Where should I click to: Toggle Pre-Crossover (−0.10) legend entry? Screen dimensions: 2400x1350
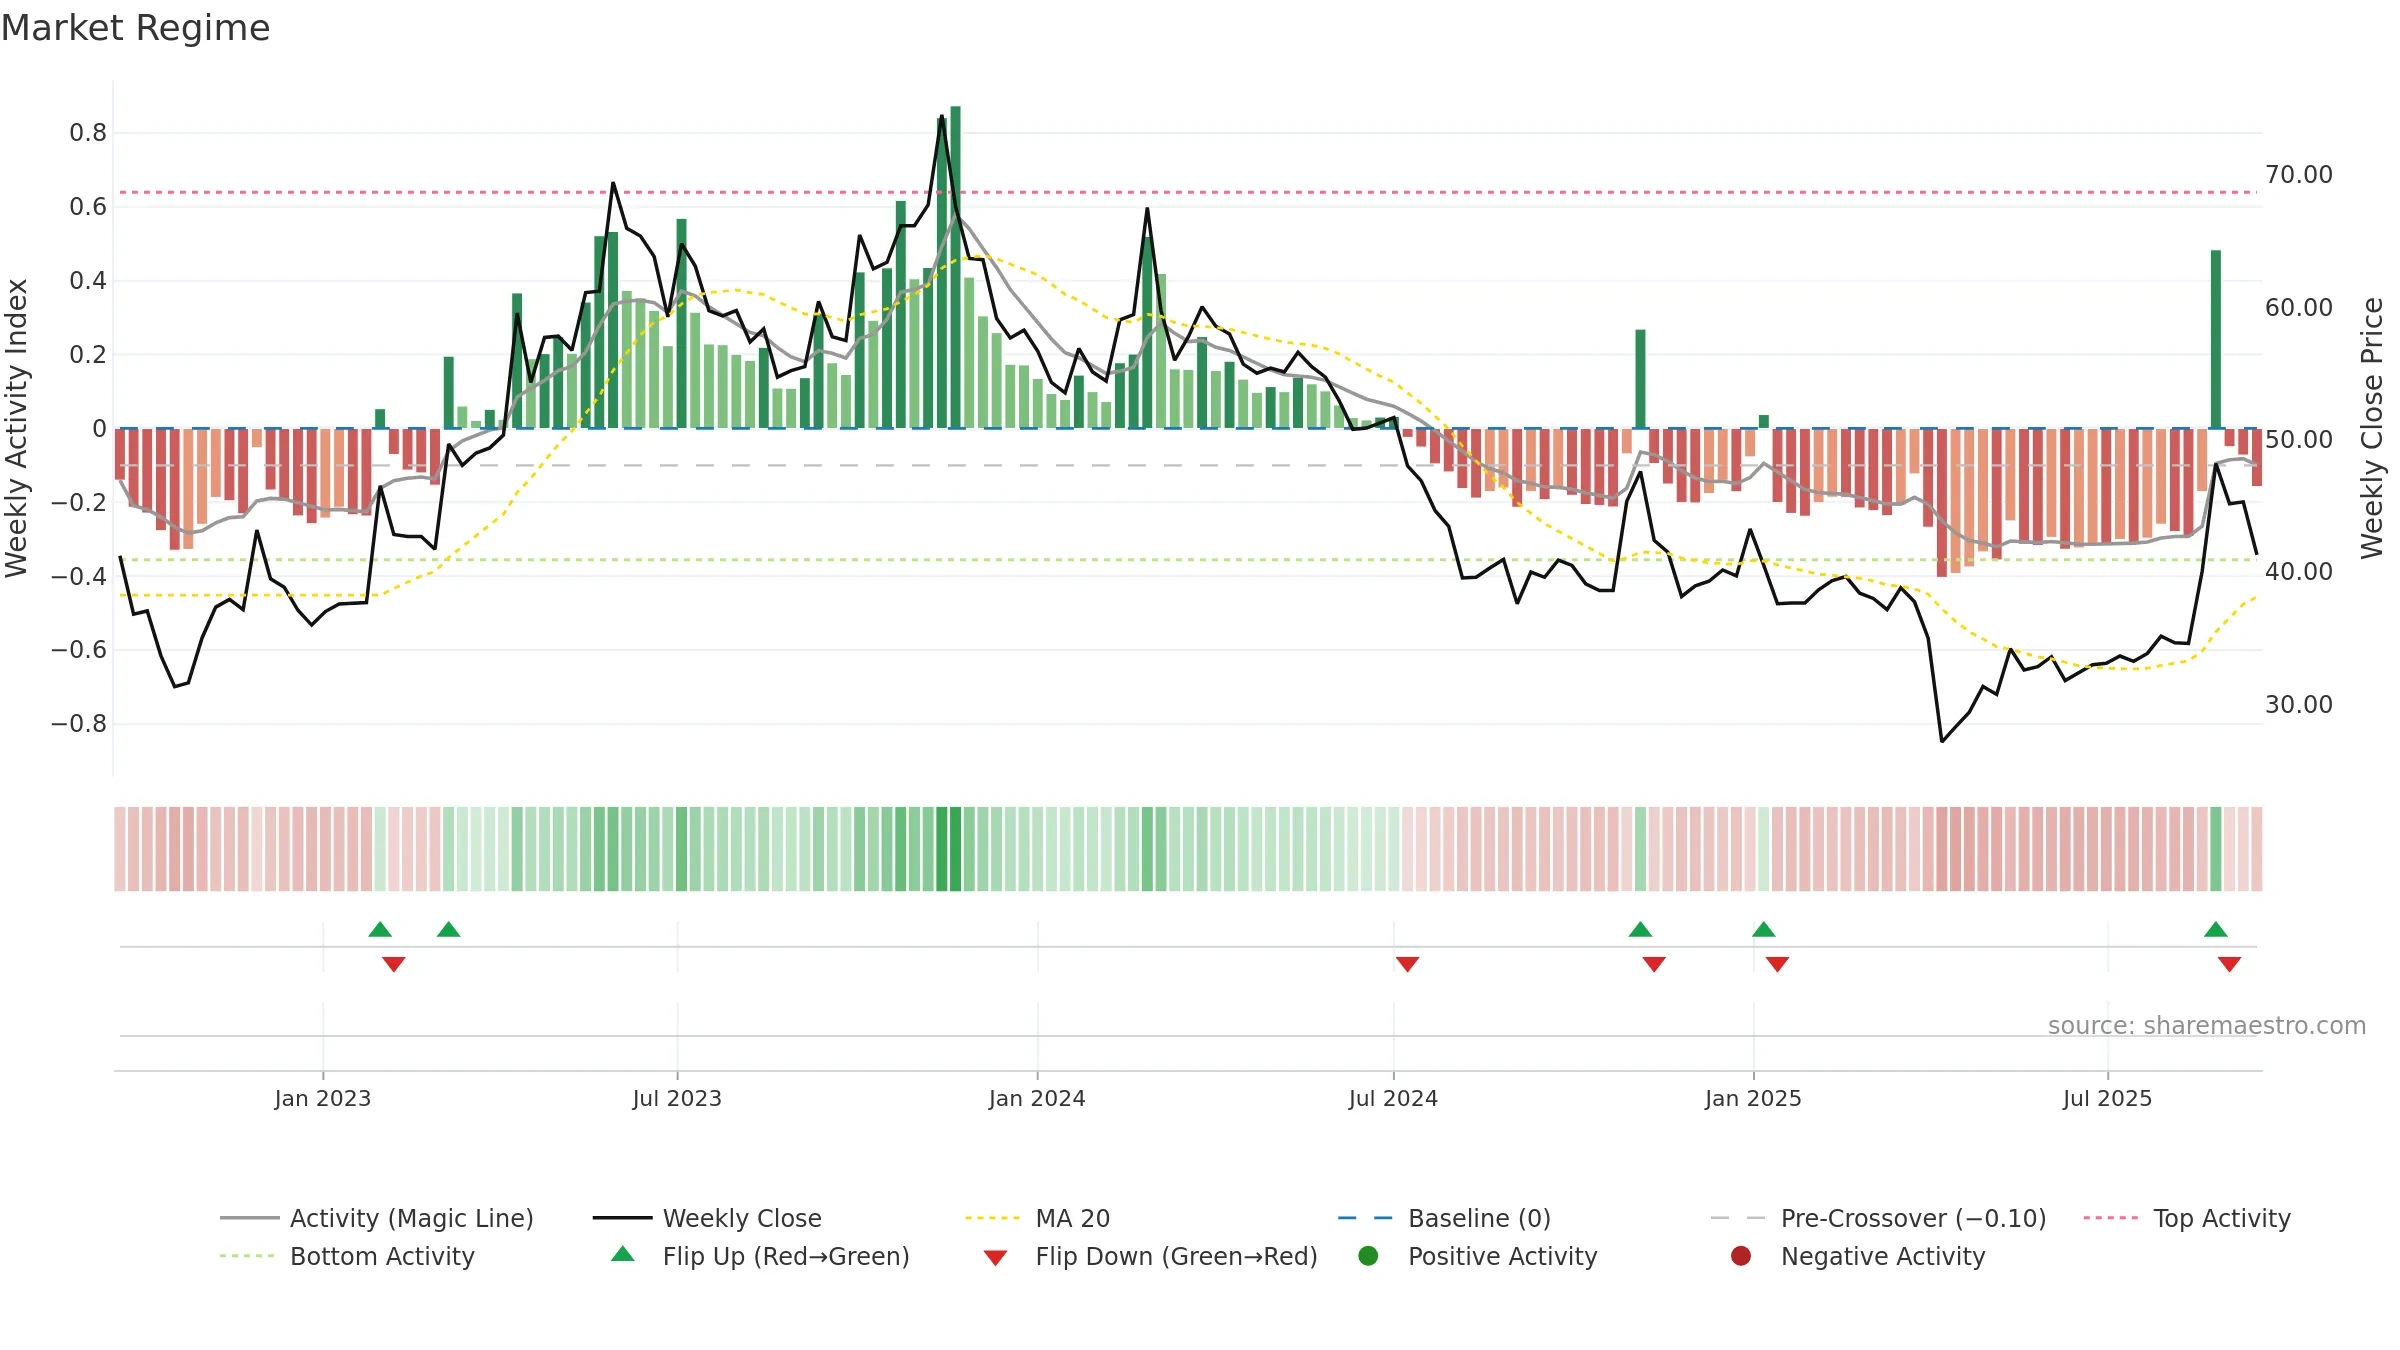(1879, 1218)
